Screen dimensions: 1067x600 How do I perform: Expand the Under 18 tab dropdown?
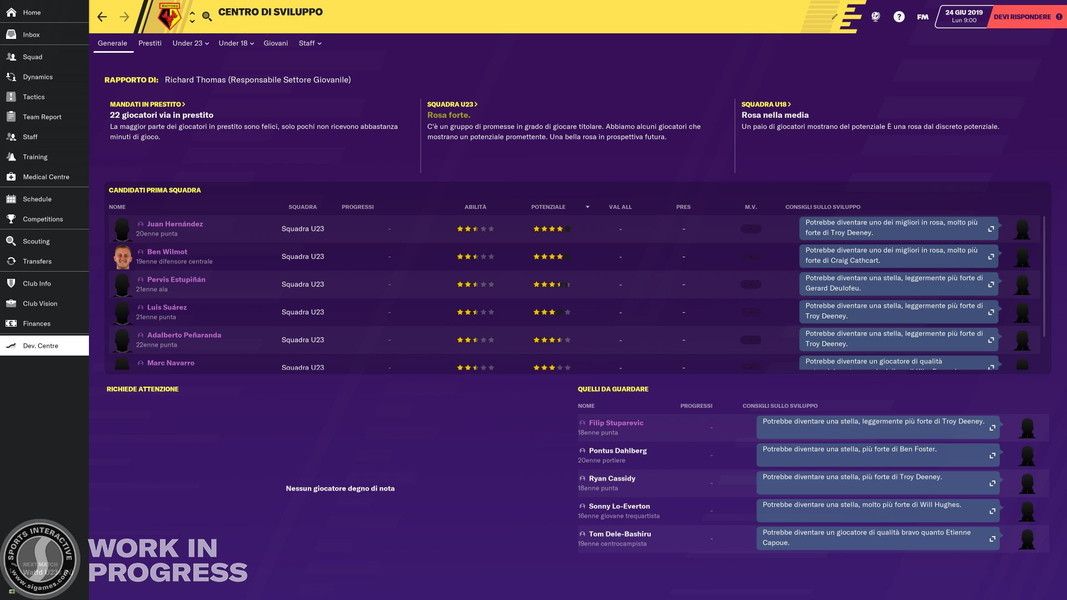[x=236, y=43]
